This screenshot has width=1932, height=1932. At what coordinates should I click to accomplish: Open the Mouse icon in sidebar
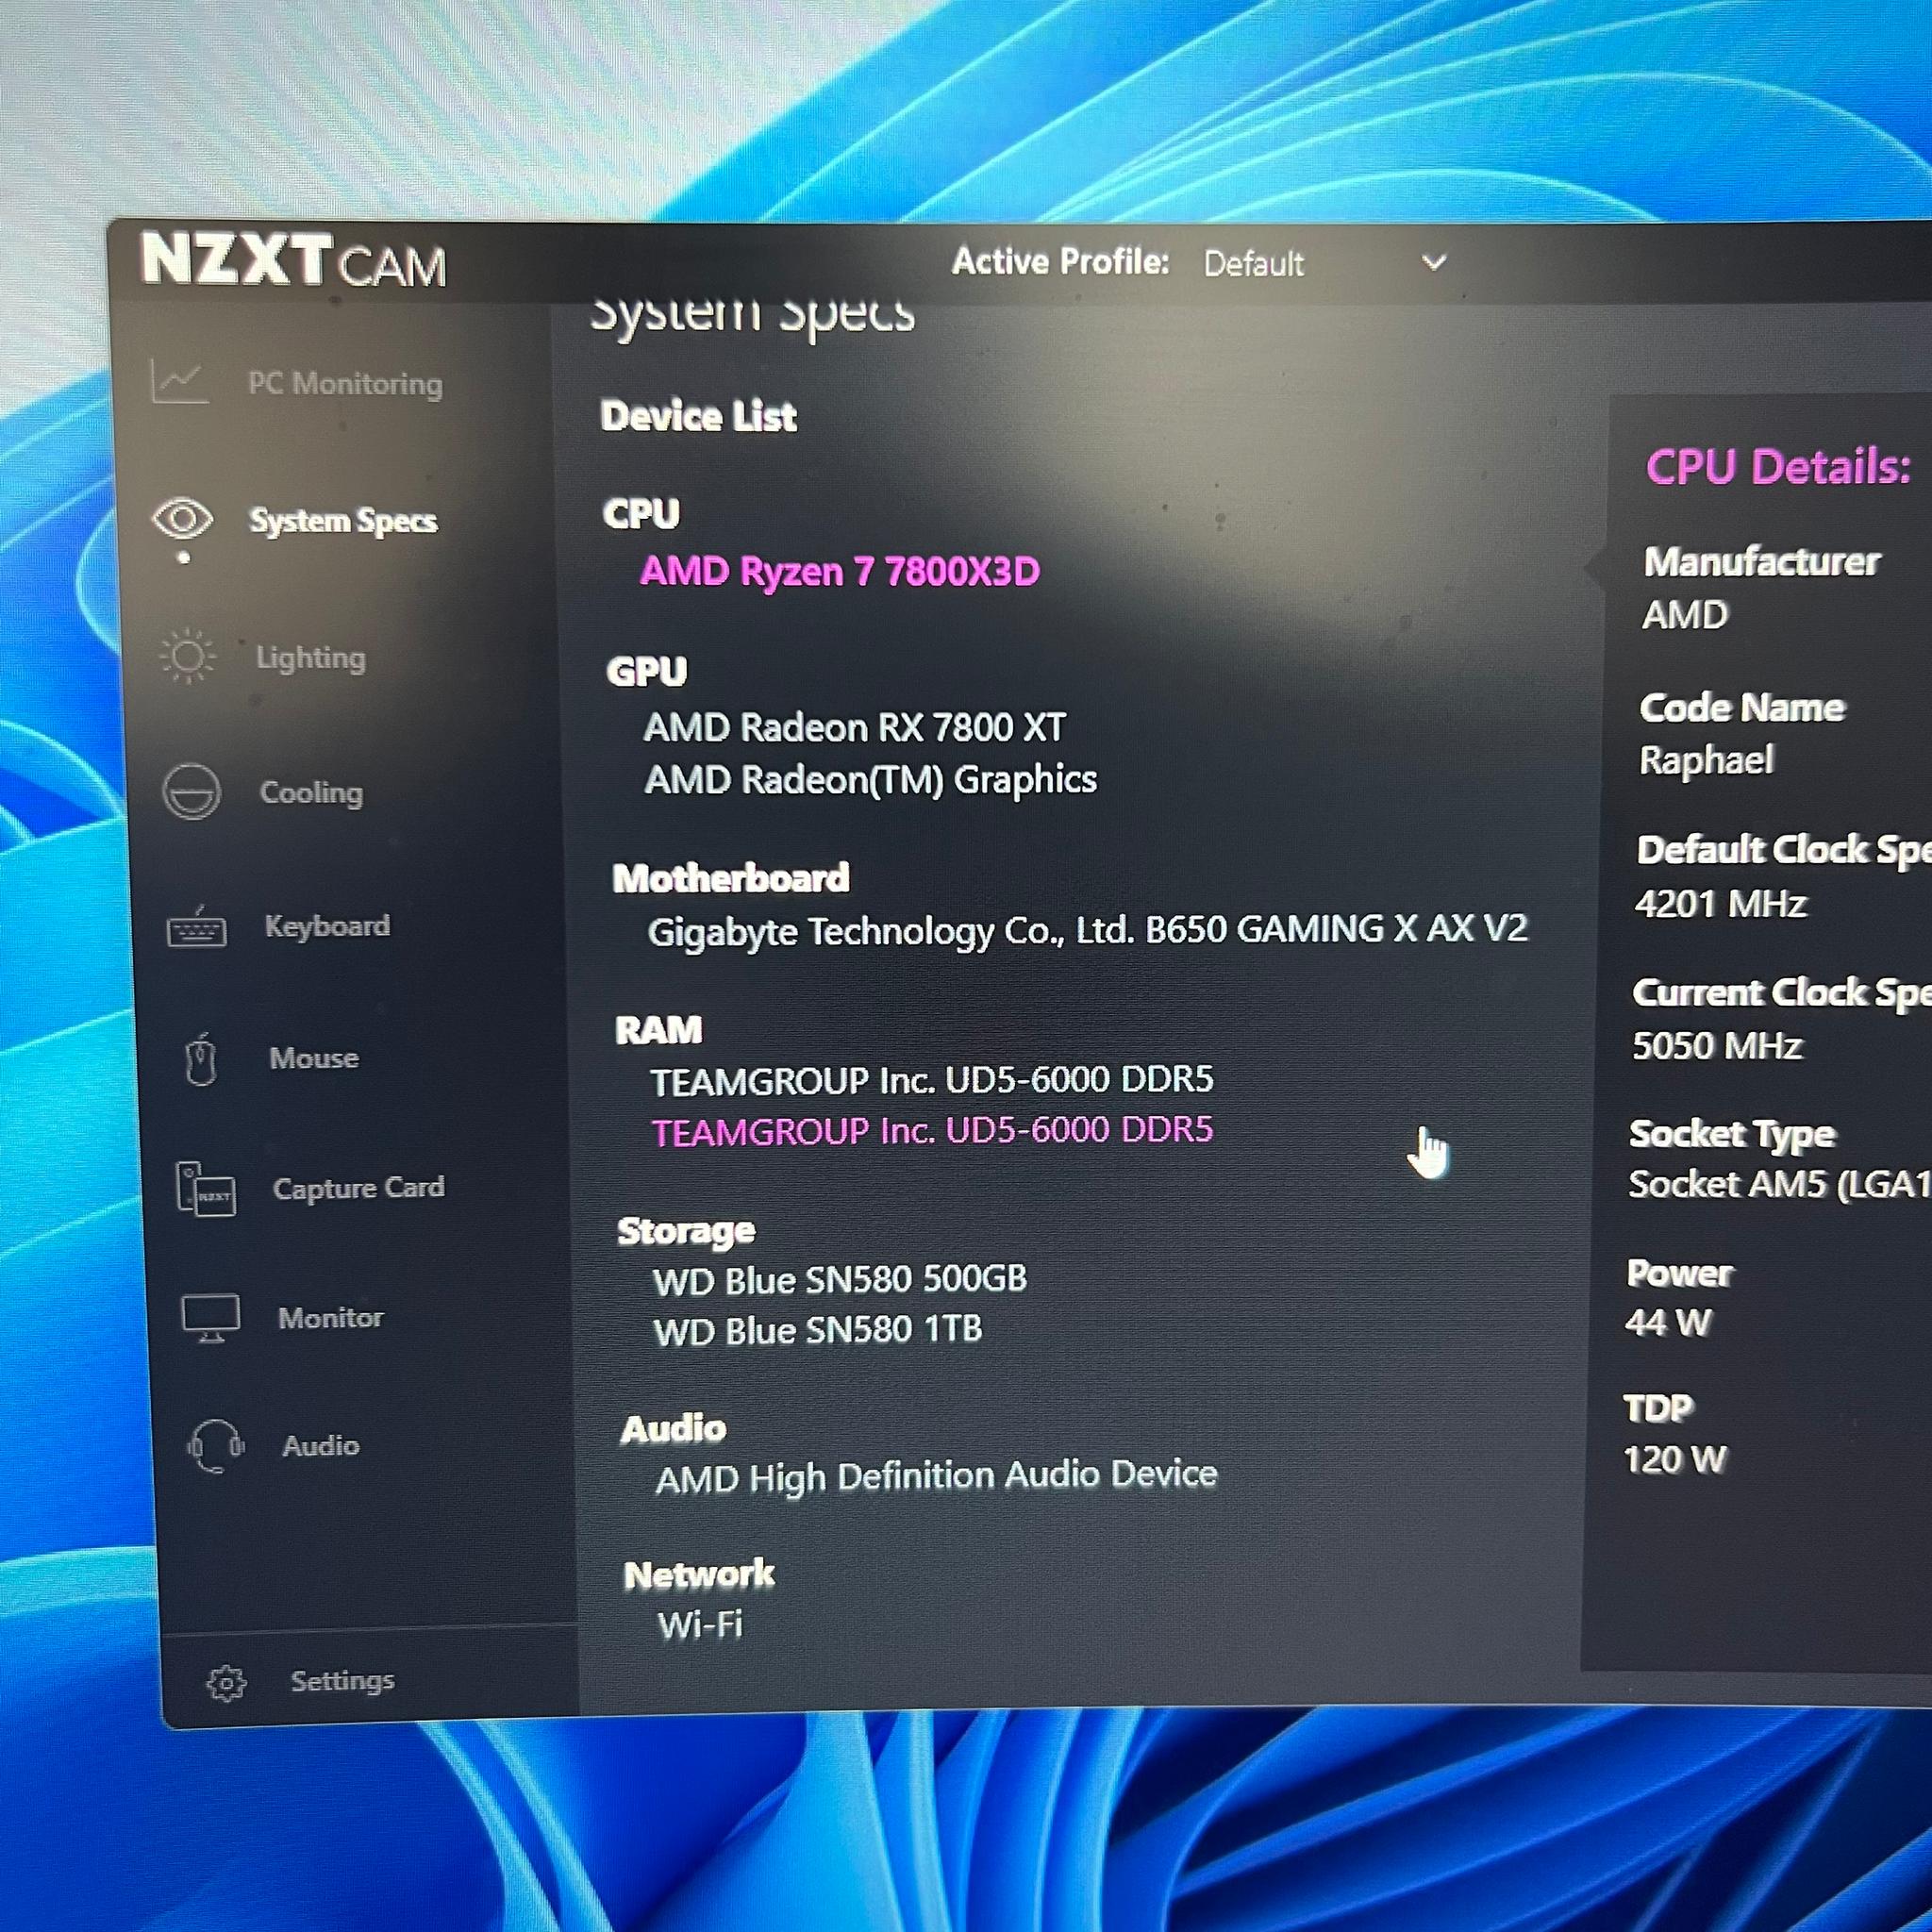click(x=201, y=1058)
